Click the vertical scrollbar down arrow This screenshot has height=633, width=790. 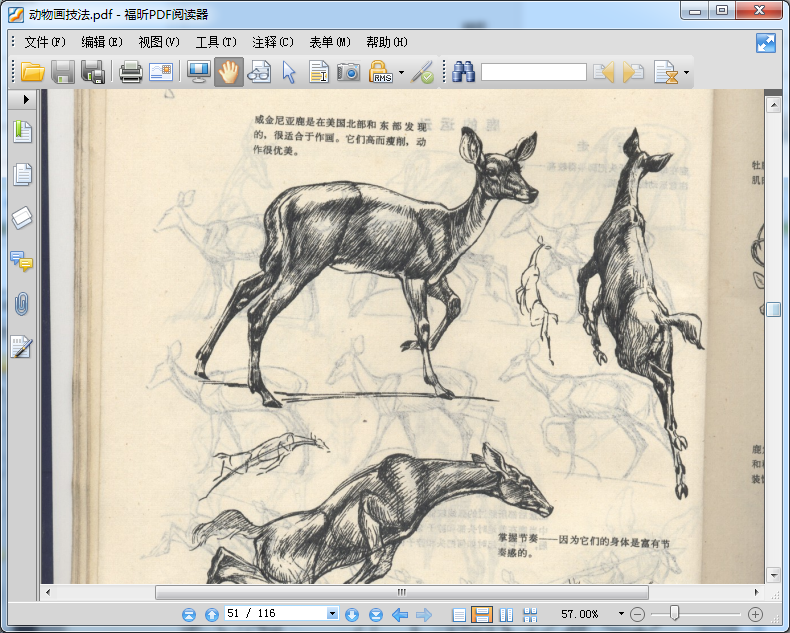click(773, 574)
